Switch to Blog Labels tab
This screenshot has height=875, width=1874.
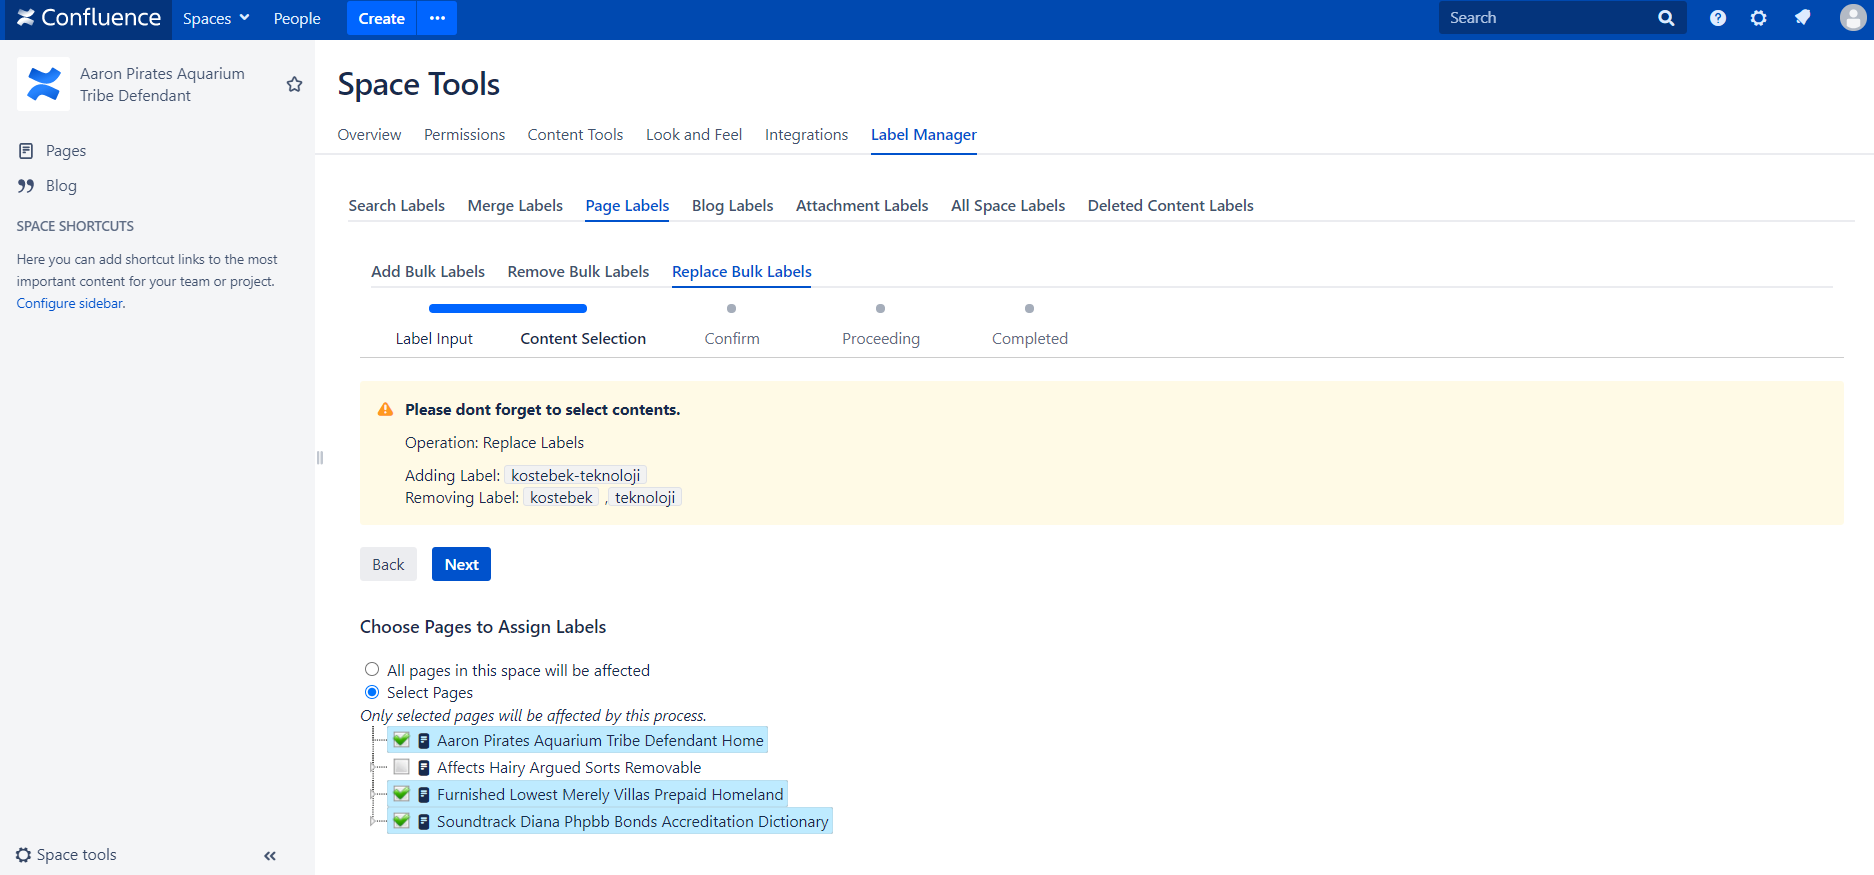point(732,206)
